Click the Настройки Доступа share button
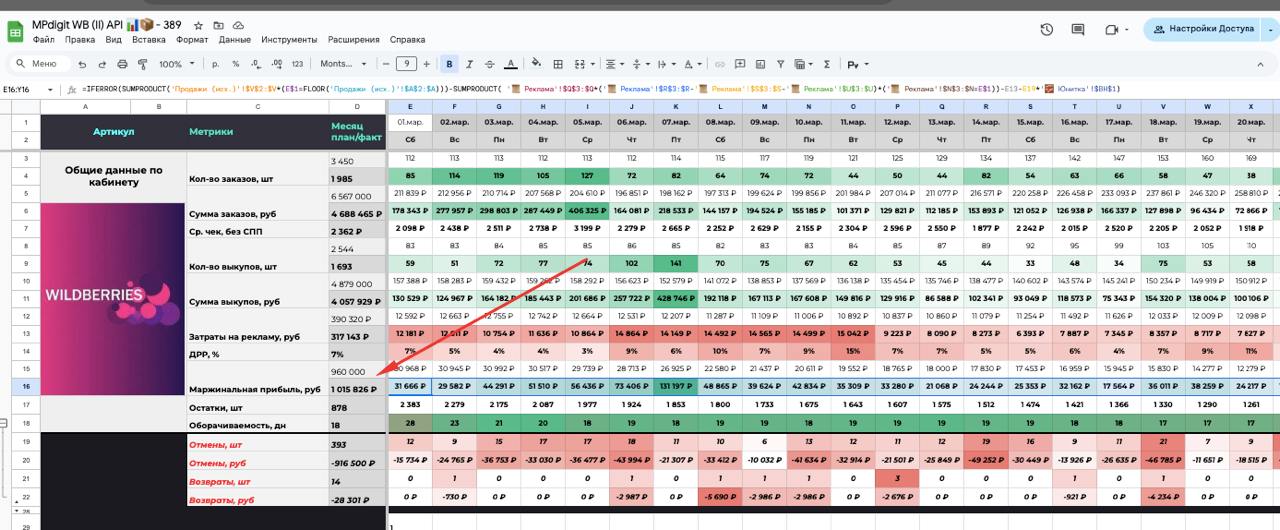This screenshot has height=530, width=1280. click(1201, 29)
